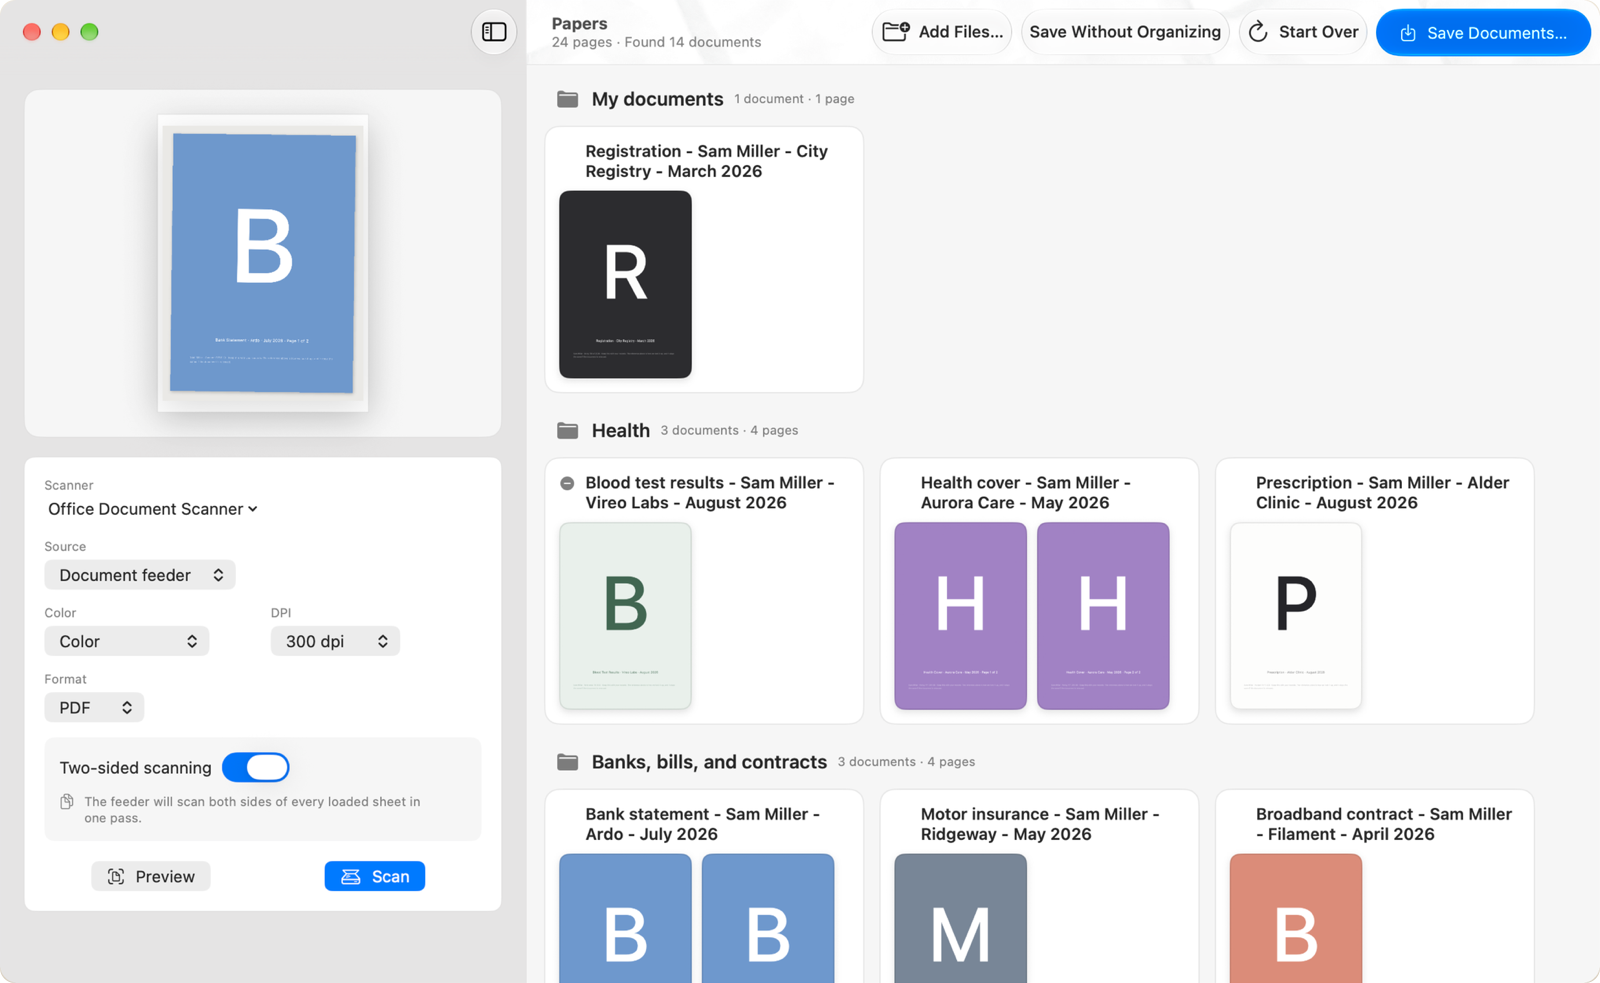Click the '1 document · 1 page' count

coord(794,99)
